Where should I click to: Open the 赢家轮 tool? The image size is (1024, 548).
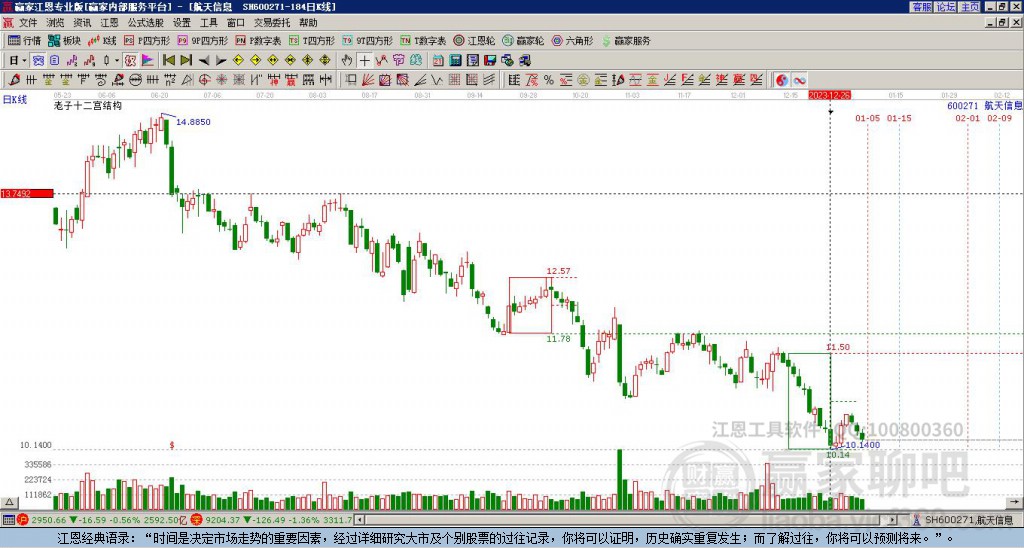click(x=523, y=40)
